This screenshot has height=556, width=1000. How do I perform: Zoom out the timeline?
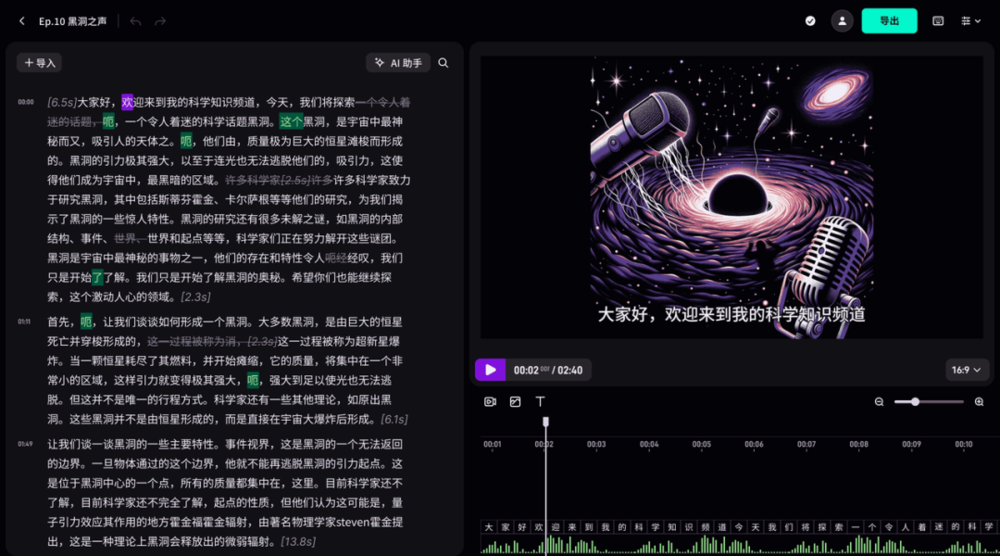coord(879,402)
